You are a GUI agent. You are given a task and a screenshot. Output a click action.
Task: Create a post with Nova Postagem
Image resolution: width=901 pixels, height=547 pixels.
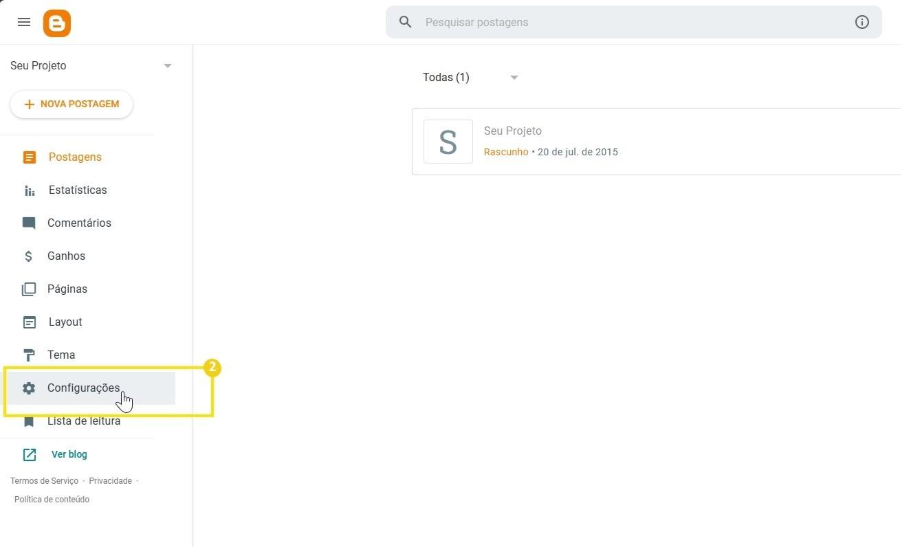click(71, 104)
